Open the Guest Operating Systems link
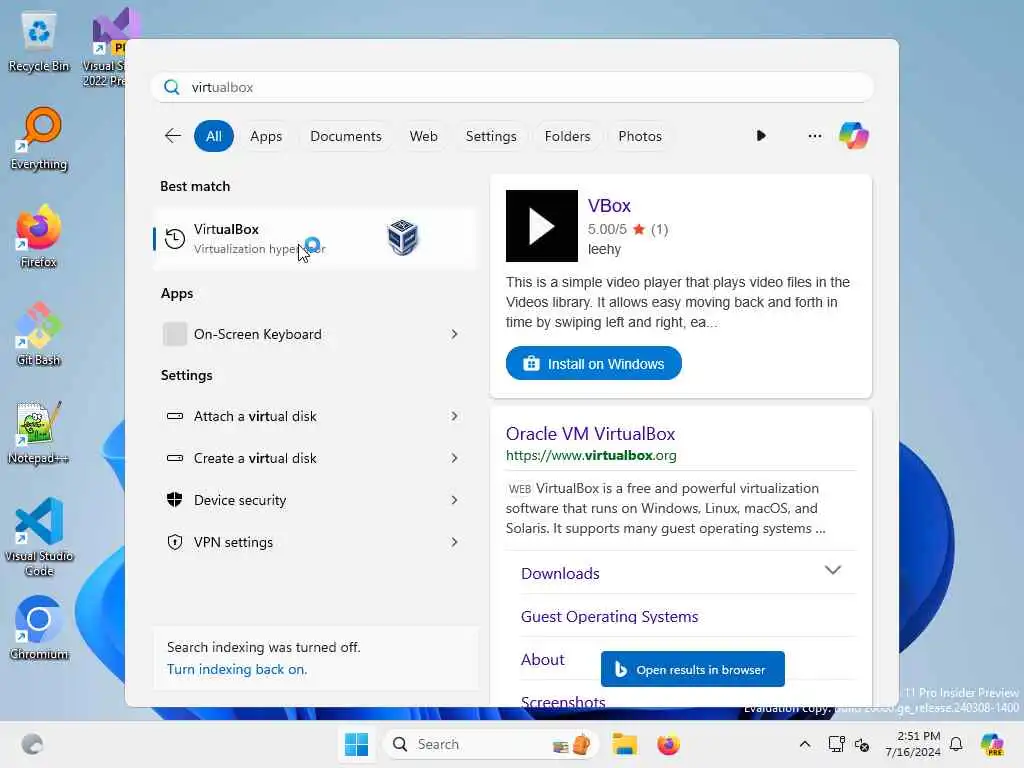Image resolution: width=1024 pixels, height=768 pixels. point(609,616)
